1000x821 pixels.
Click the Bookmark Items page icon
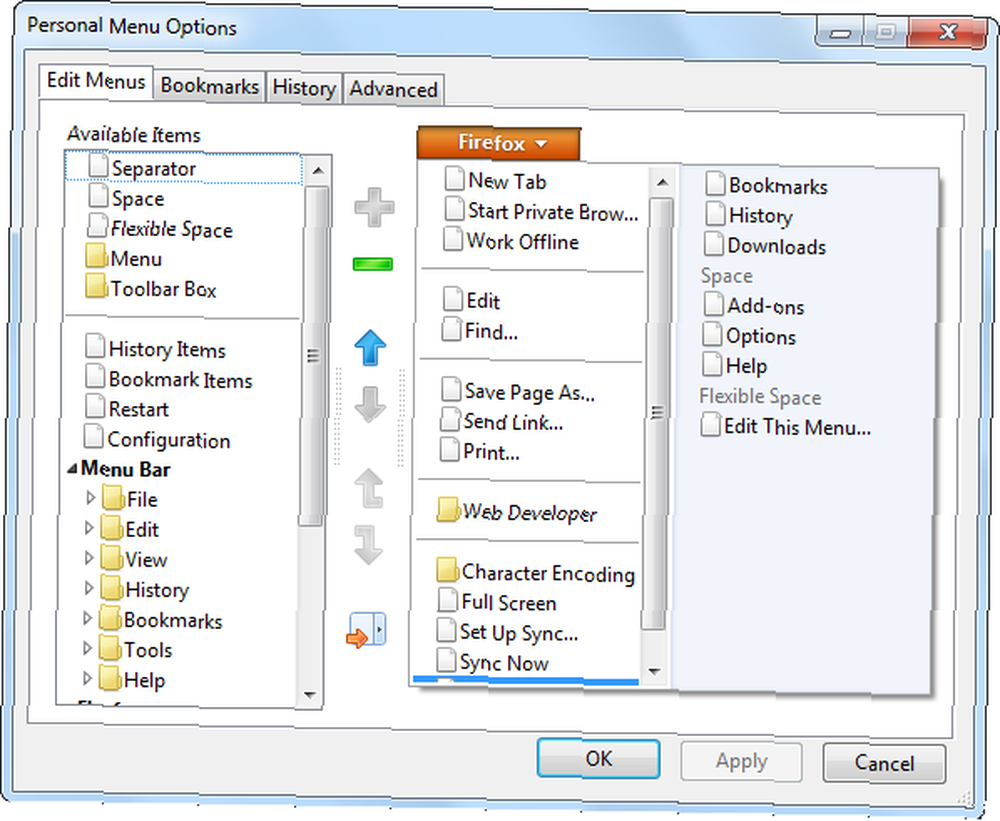pos(95,376)
